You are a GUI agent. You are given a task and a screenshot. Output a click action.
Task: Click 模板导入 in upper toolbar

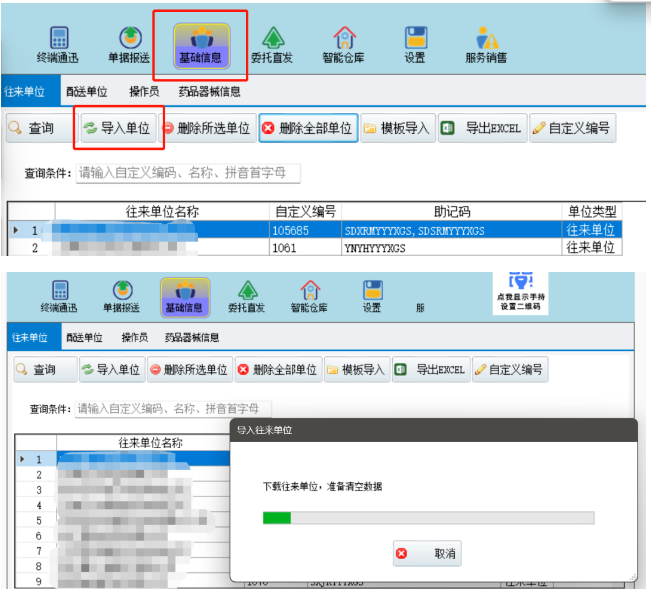coord(398,128)
